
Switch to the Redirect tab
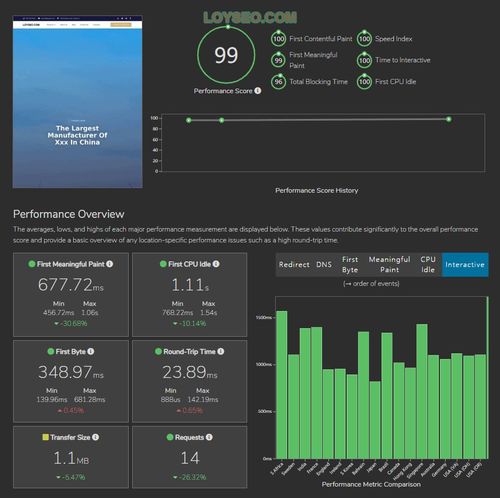coord(294,265)
